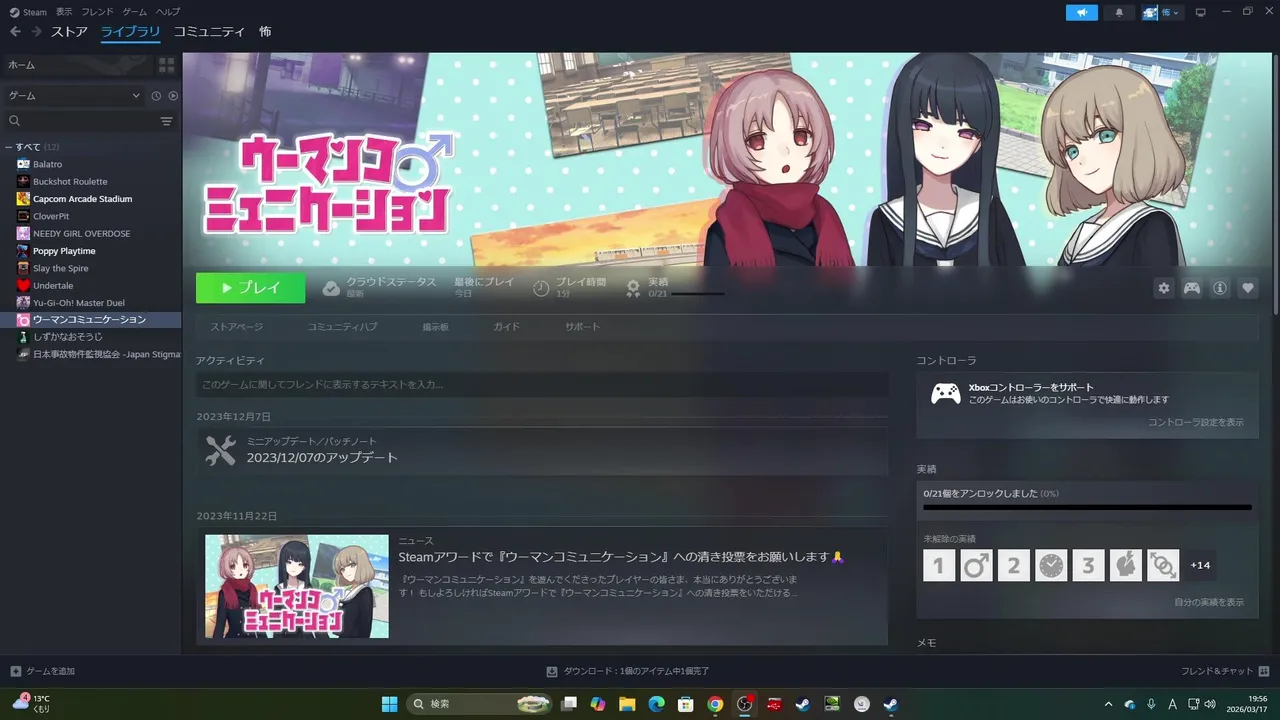Toggle ready-to-play filter icon
The height and width of the screenshot is (720, 1280).
tap(173, 96)
